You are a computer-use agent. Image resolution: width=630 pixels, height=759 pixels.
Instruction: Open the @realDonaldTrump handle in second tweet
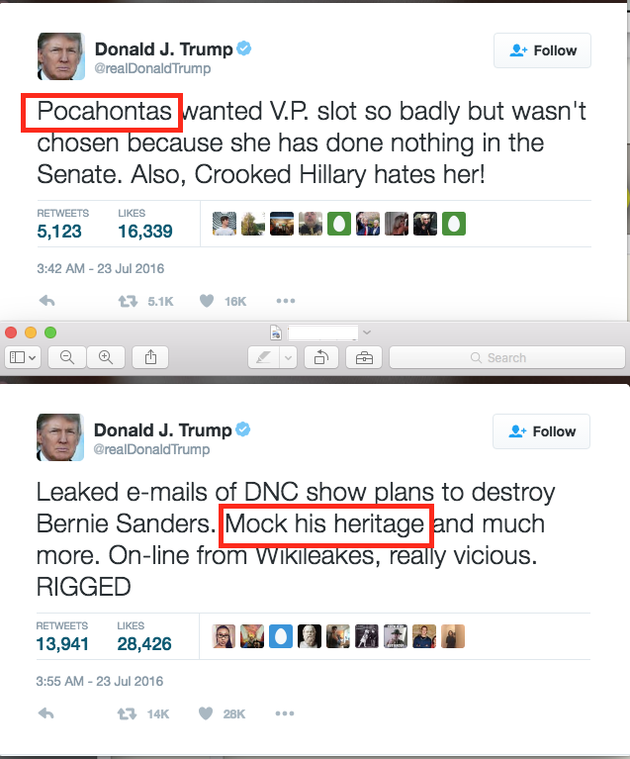[x=151, y=449]
